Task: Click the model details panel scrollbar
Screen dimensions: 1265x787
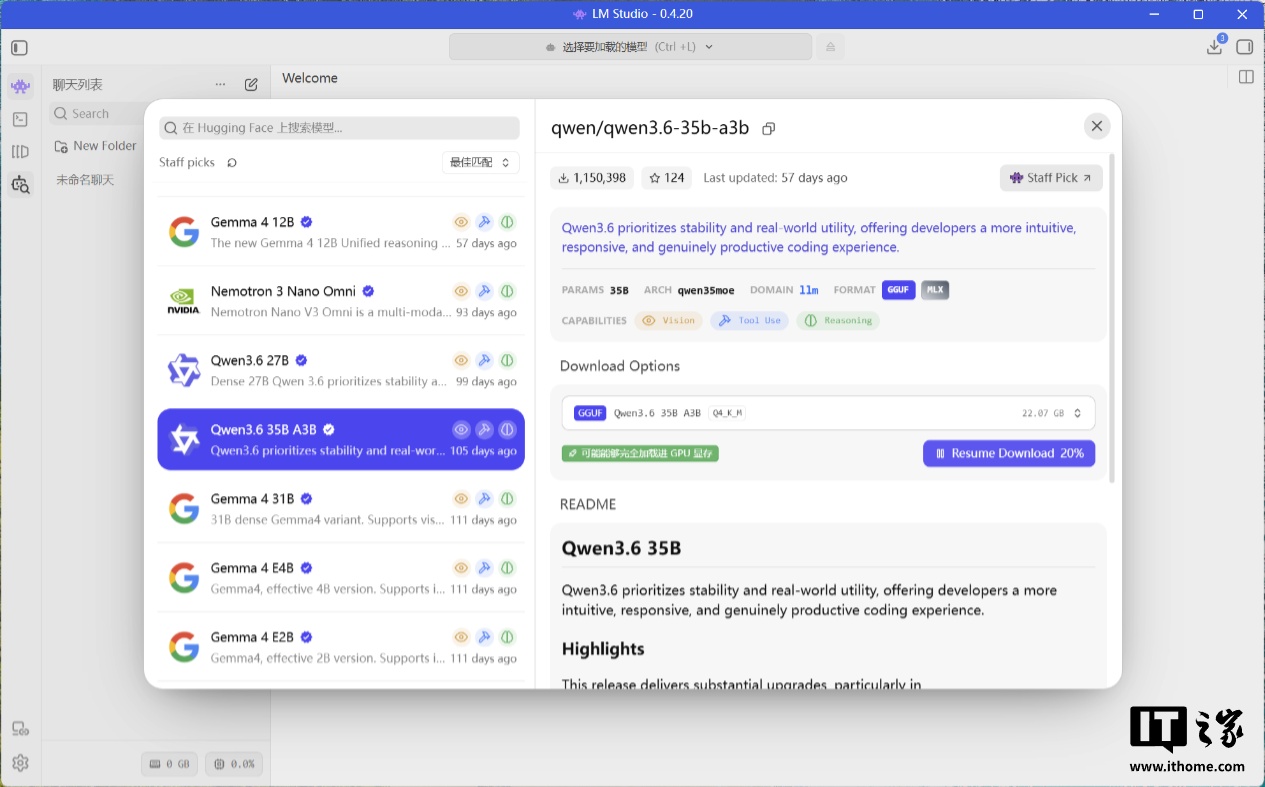Action: [1112, 320]
